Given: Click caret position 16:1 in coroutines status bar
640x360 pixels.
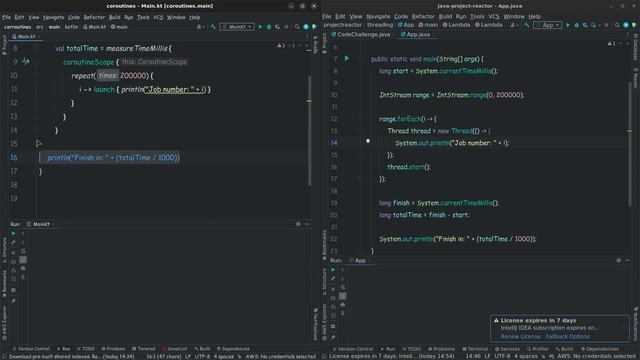Looking at the screenshot, I should coord(163,357).
